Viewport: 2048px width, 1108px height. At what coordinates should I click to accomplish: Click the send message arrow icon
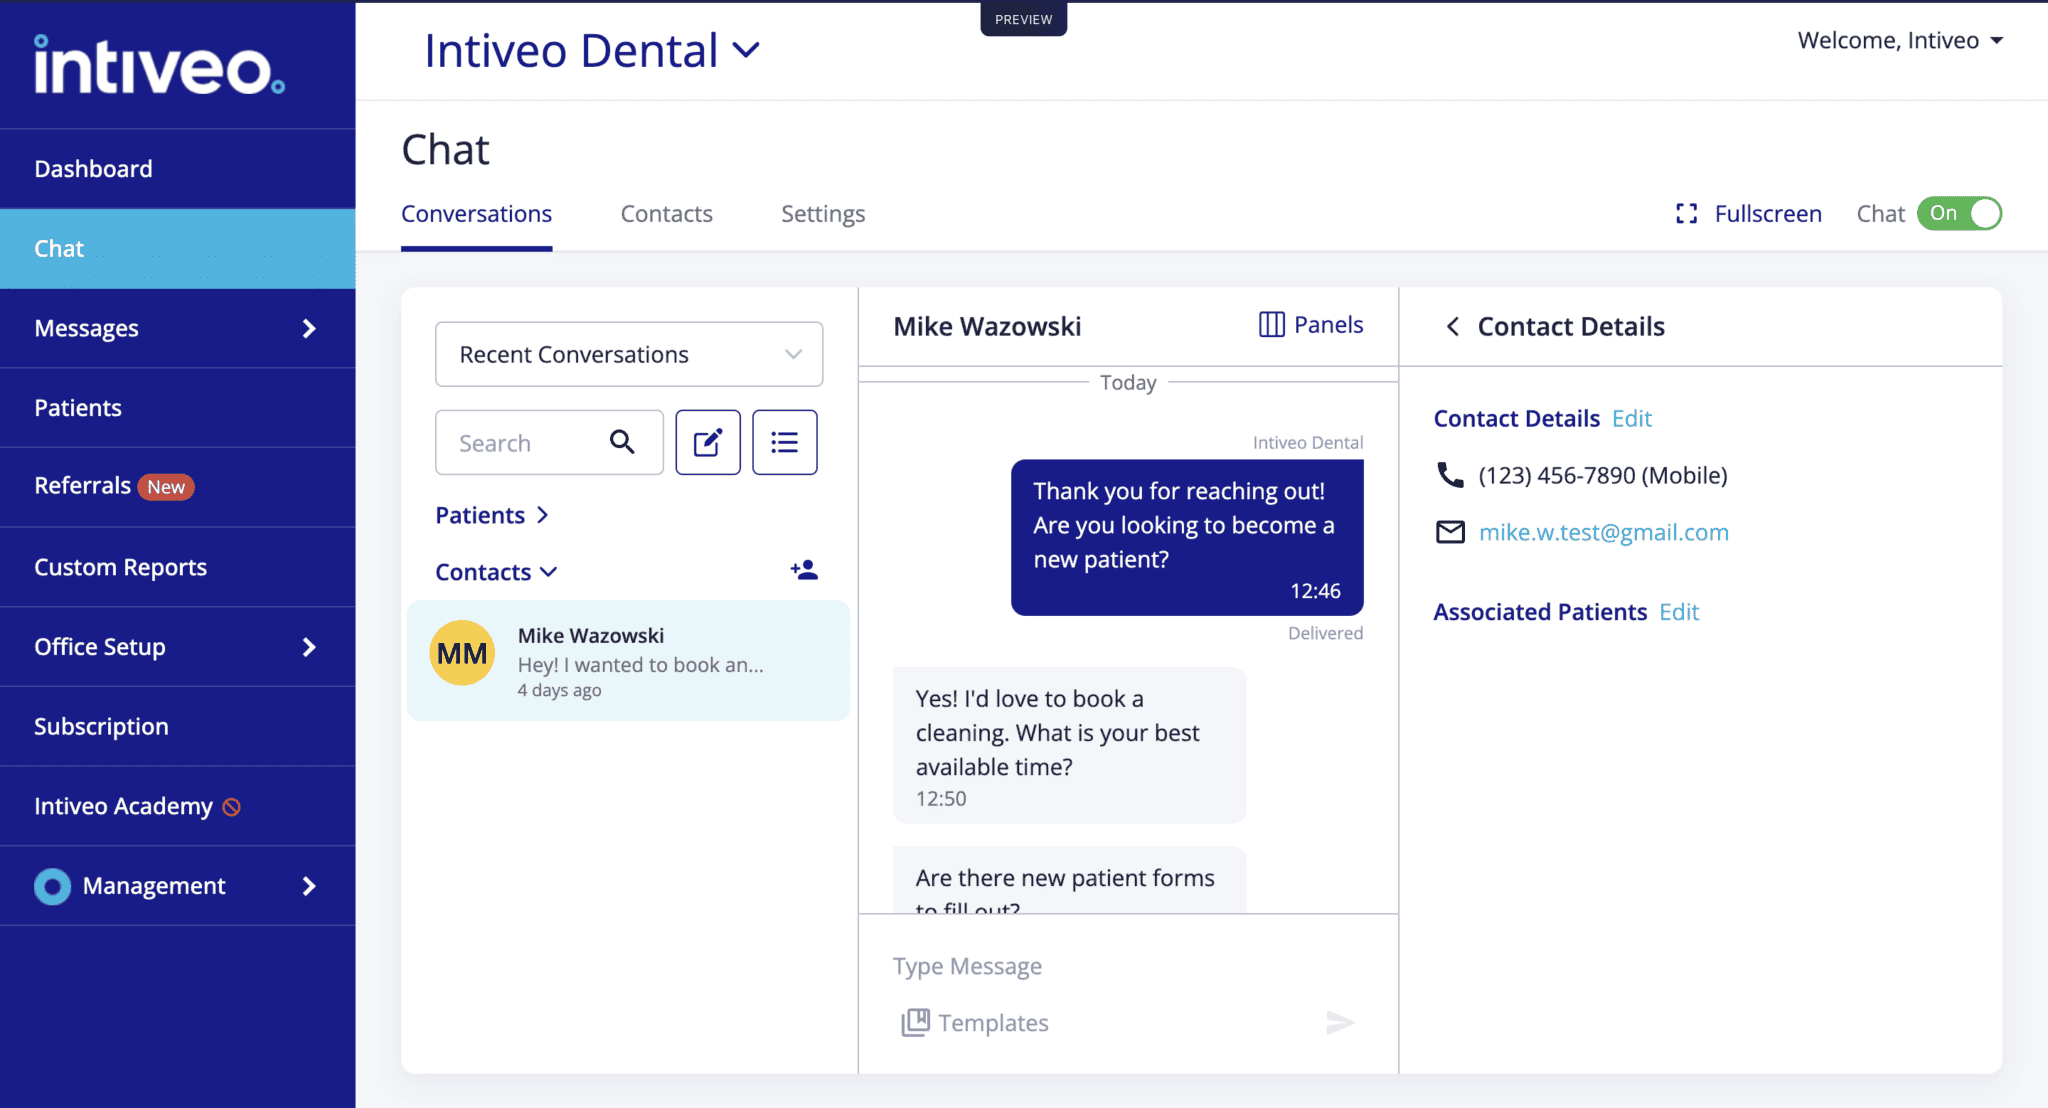1339,1022
